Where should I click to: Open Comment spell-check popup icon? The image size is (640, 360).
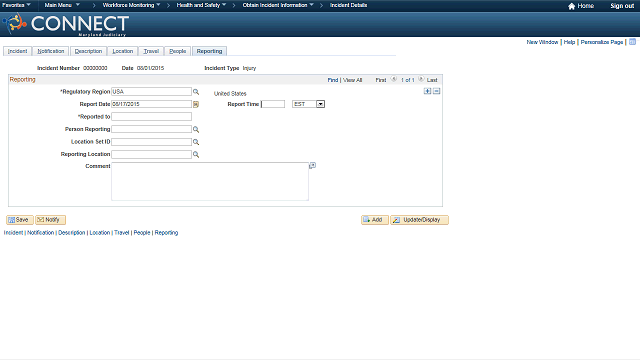coord(312,165)
